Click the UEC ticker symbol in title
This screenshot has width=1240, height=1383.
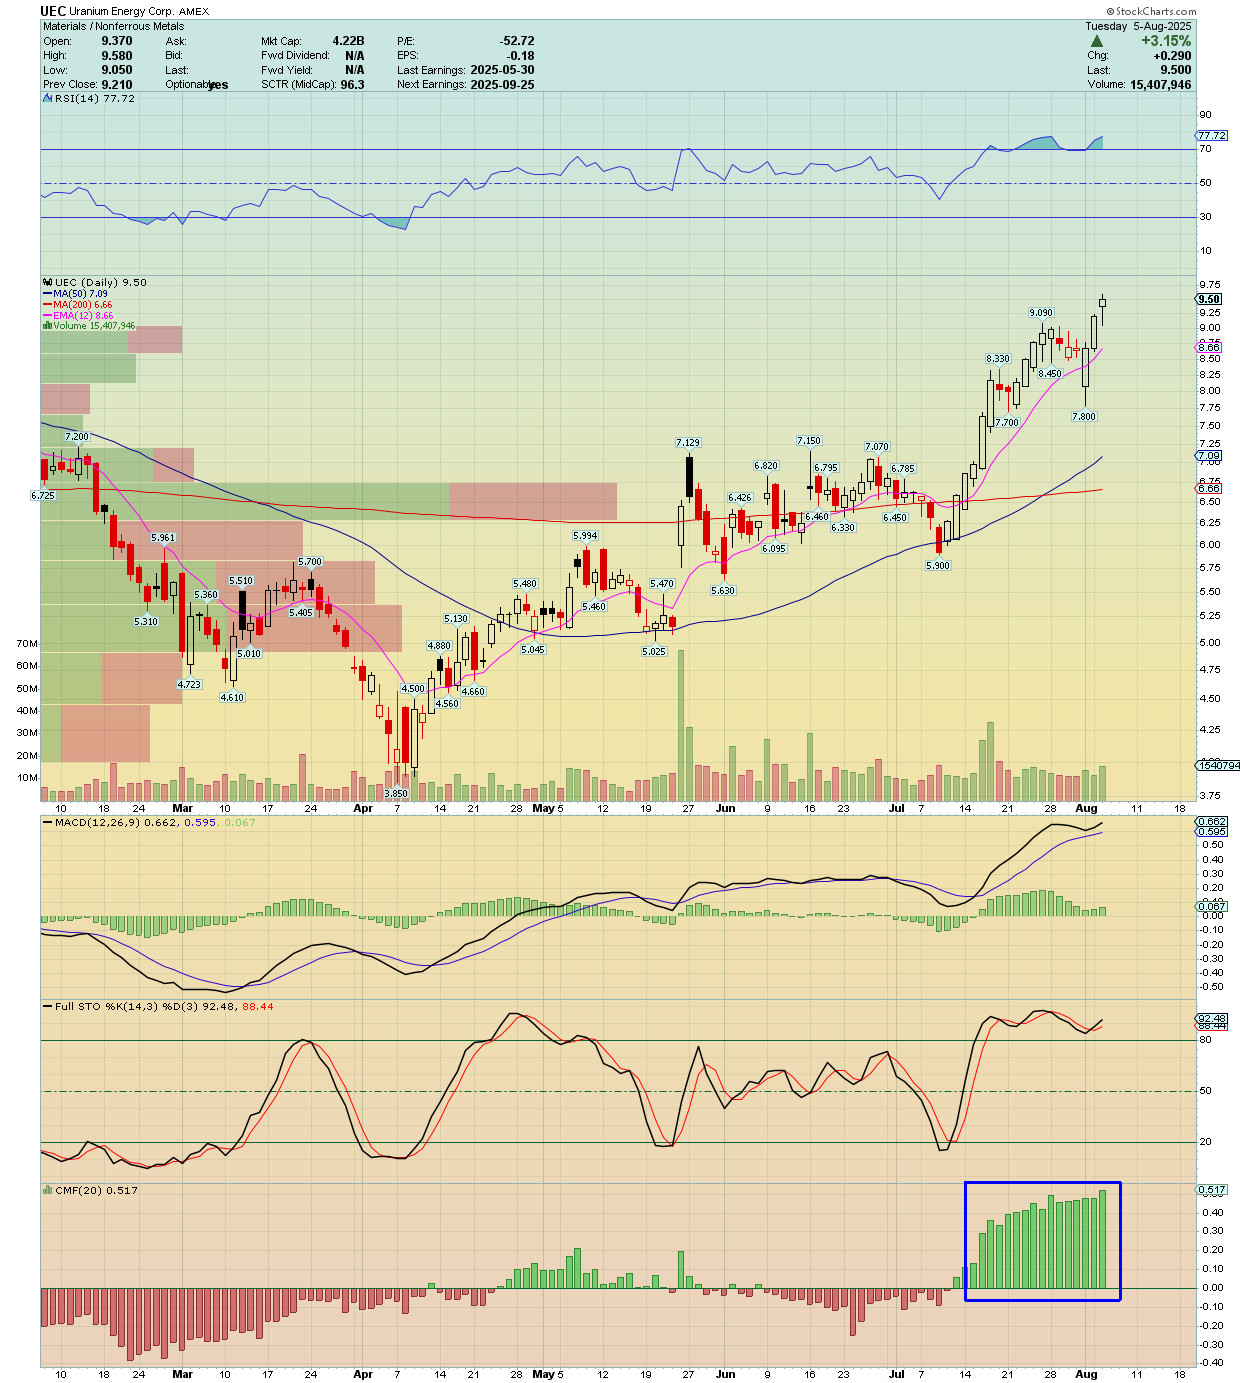(x=53, y=11)
